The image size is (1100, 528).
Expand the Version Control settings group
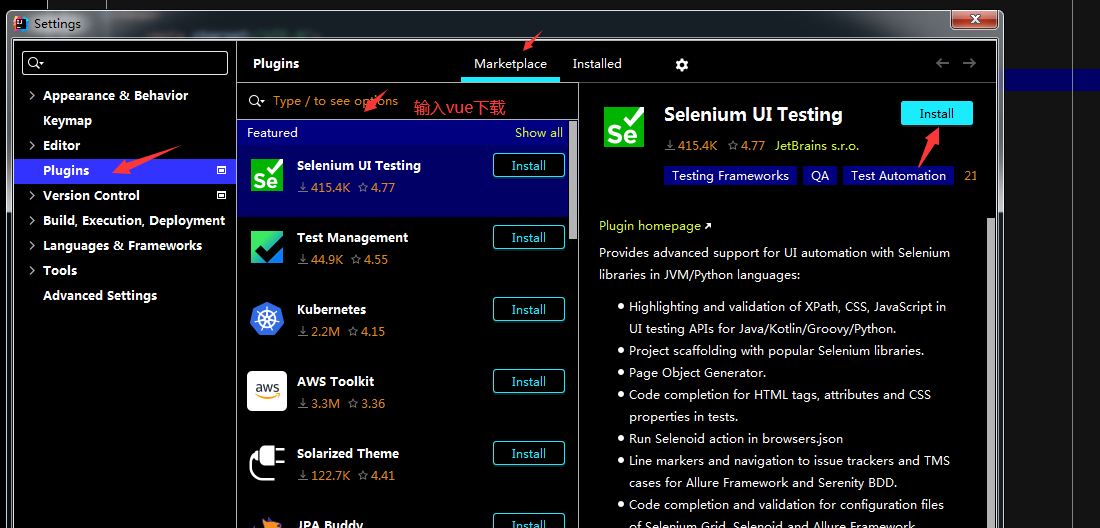(x=32, y=195)
